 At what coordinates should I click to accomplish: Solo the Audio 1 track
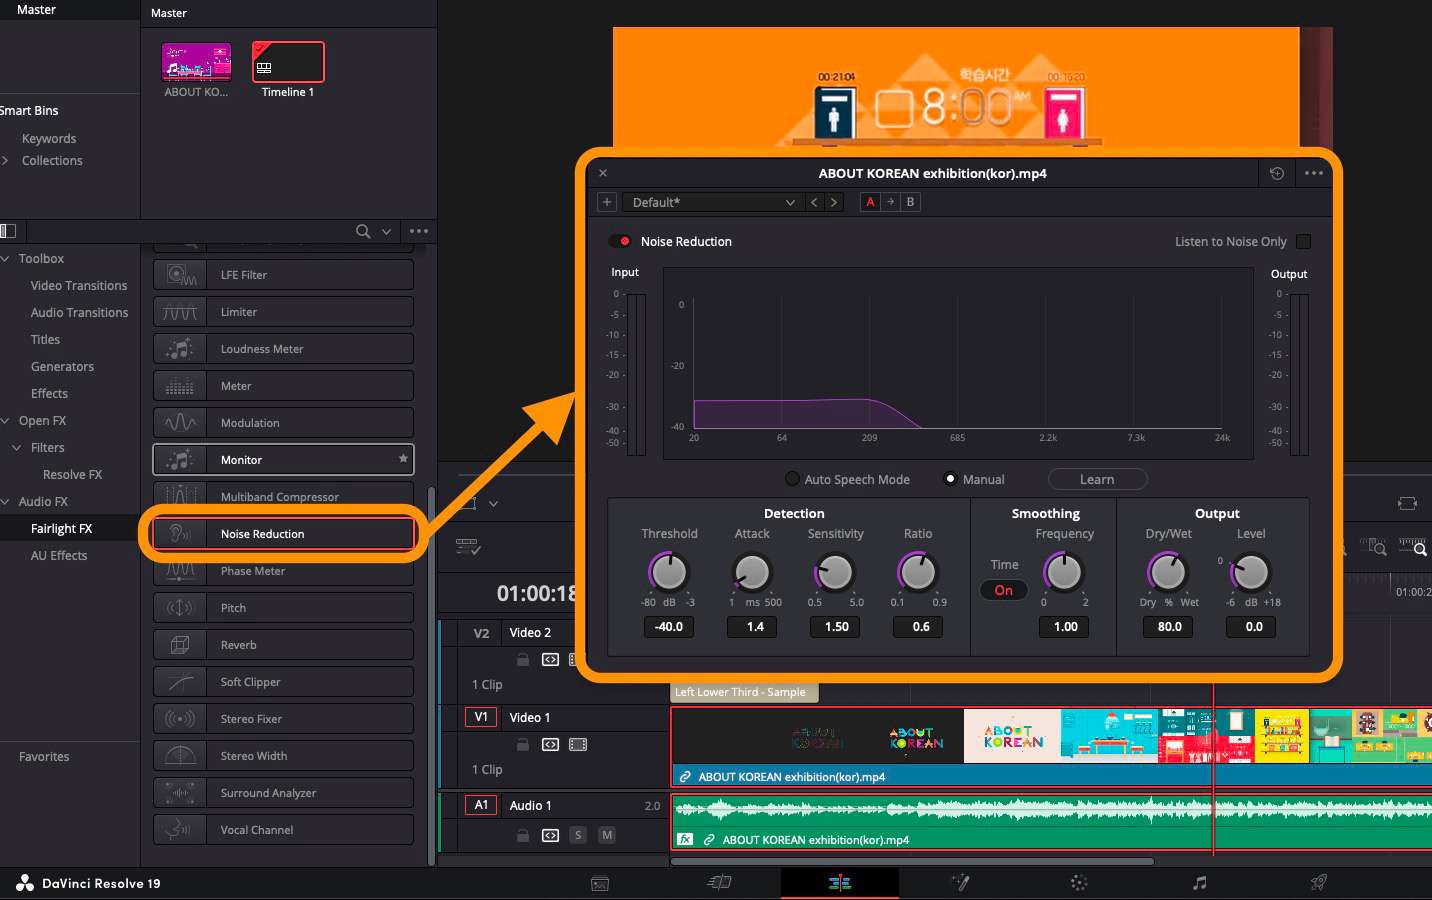point(578,835)
